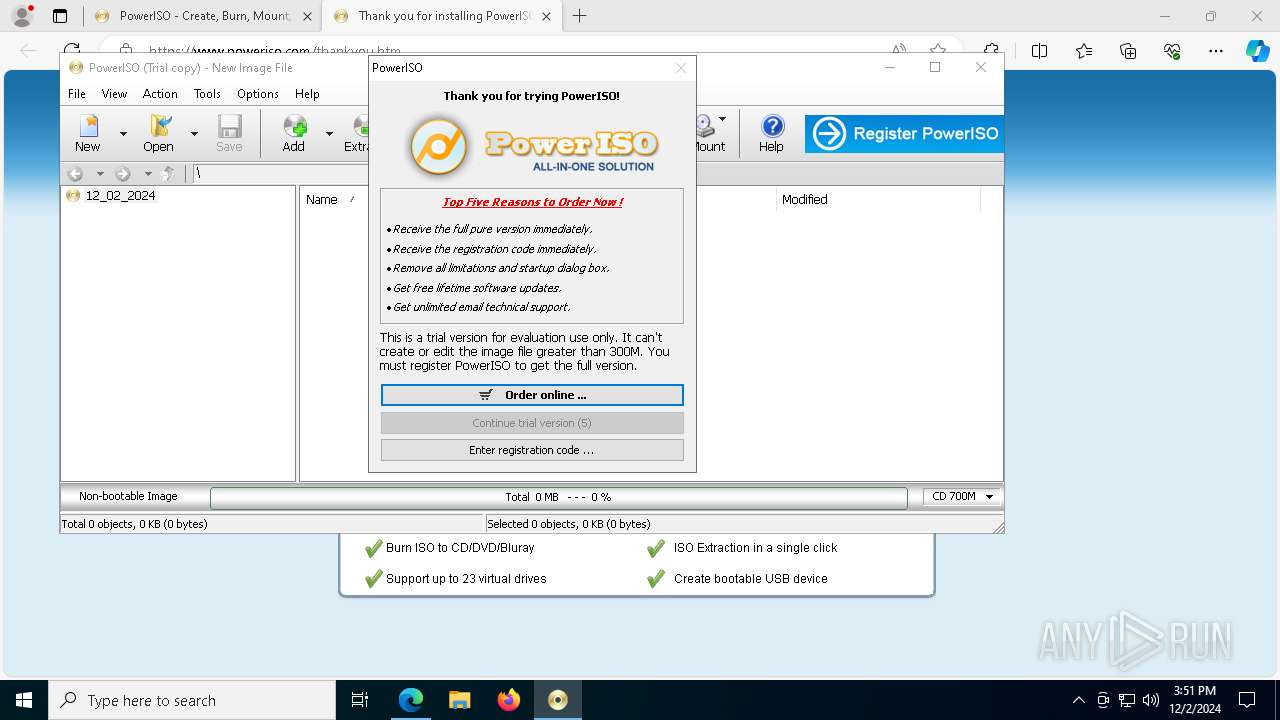
Task: Expand the Back history dropdown arrow
Action: click(100, 174)
